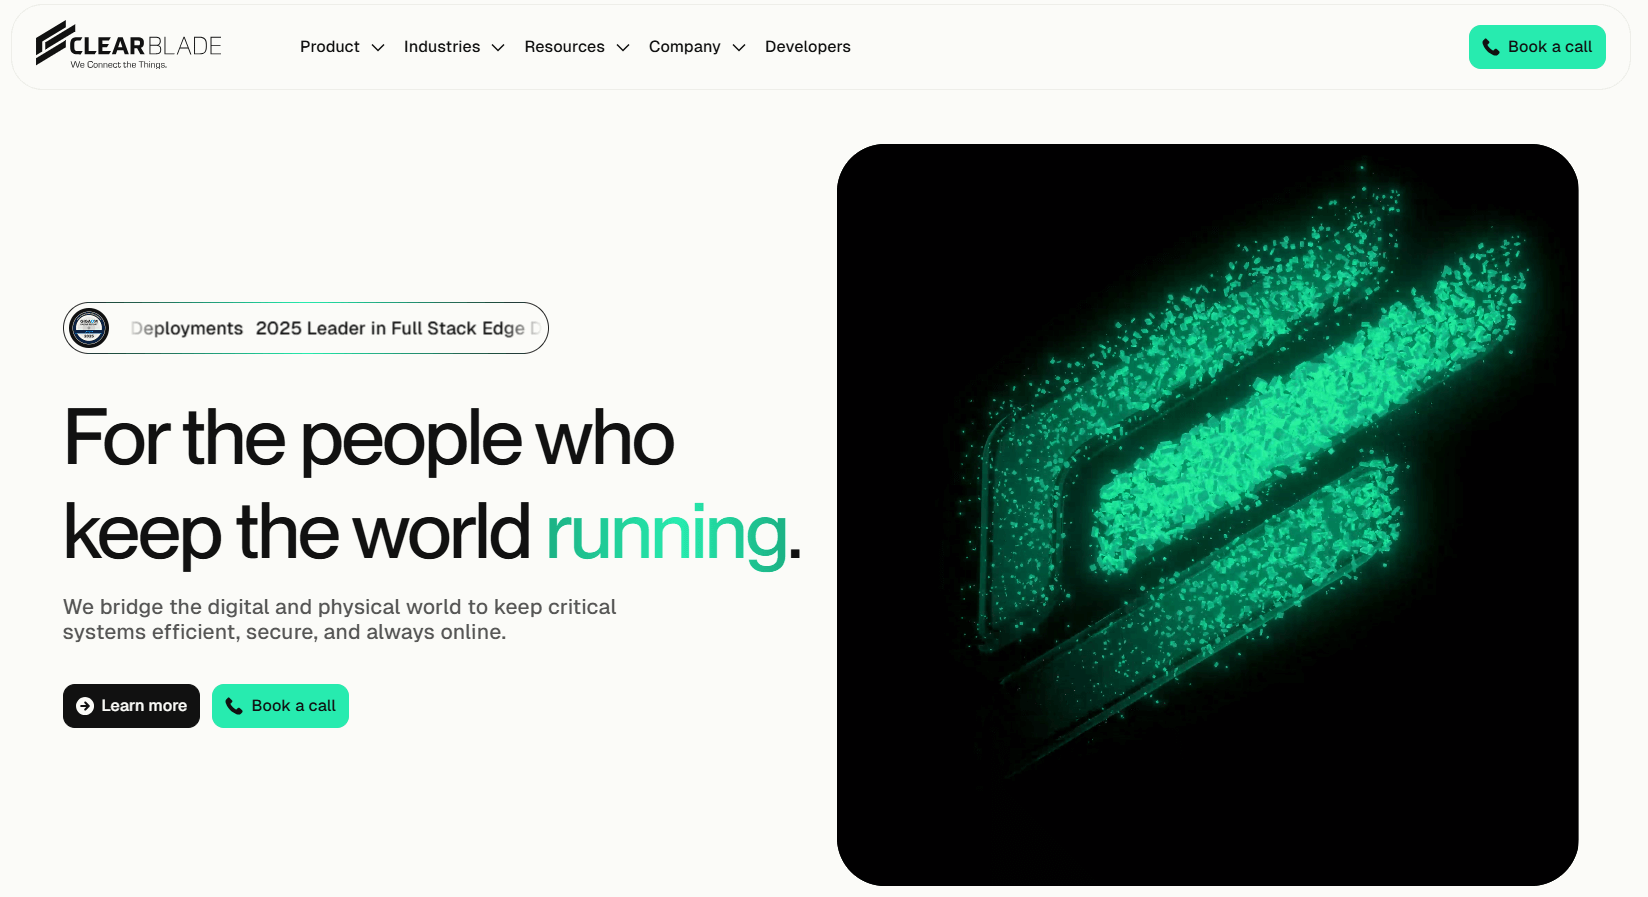Click the green ClearBlade particle artwork

[x=1208, y=514]
